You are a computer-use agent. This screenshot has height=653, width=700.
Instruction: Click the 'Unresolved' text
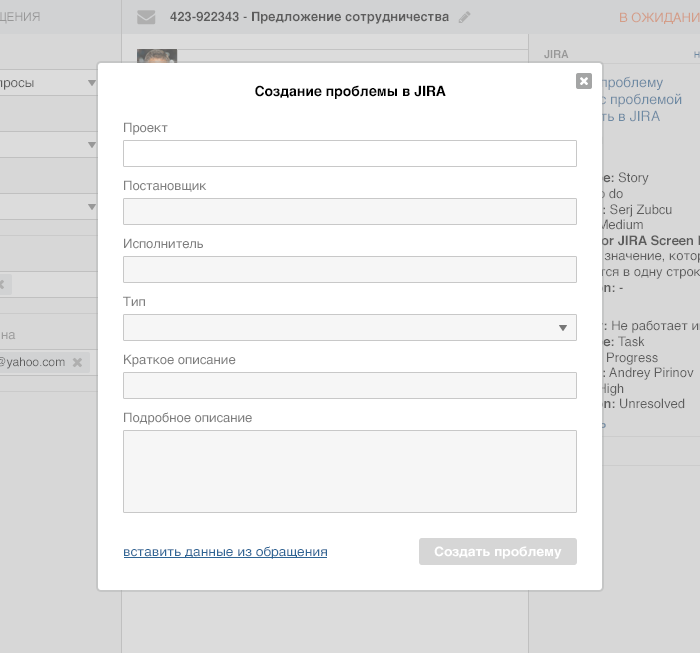pyautogui.click(x=652, y=404)
